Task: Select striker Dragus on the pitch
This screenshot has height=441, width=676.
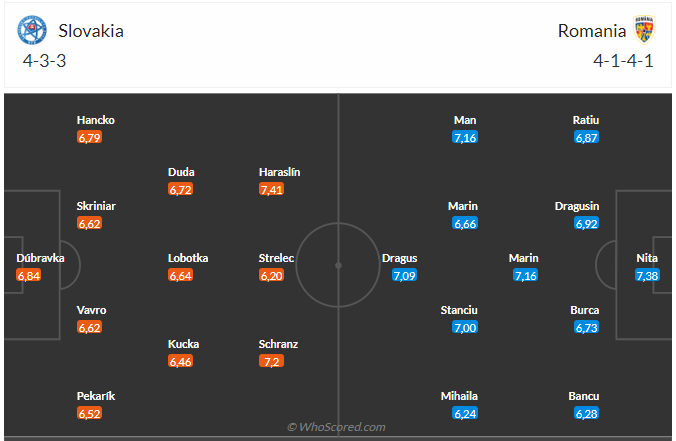Action: (400, 258)
